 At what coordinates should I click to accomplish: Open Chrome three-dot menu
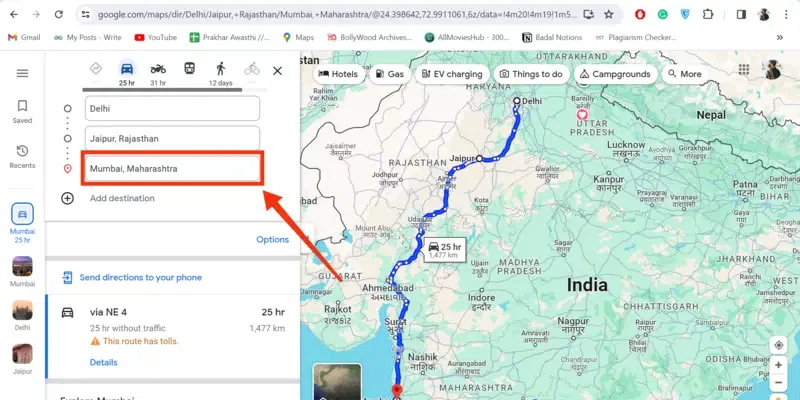coord(786,14)
